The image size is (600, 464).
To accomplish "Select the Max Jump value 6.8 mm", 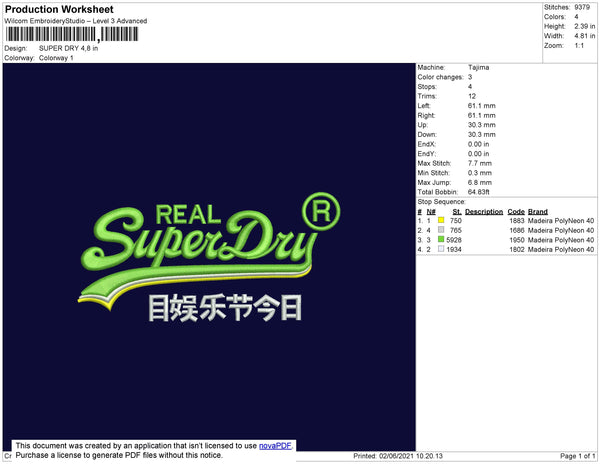I will click(480, 182).
